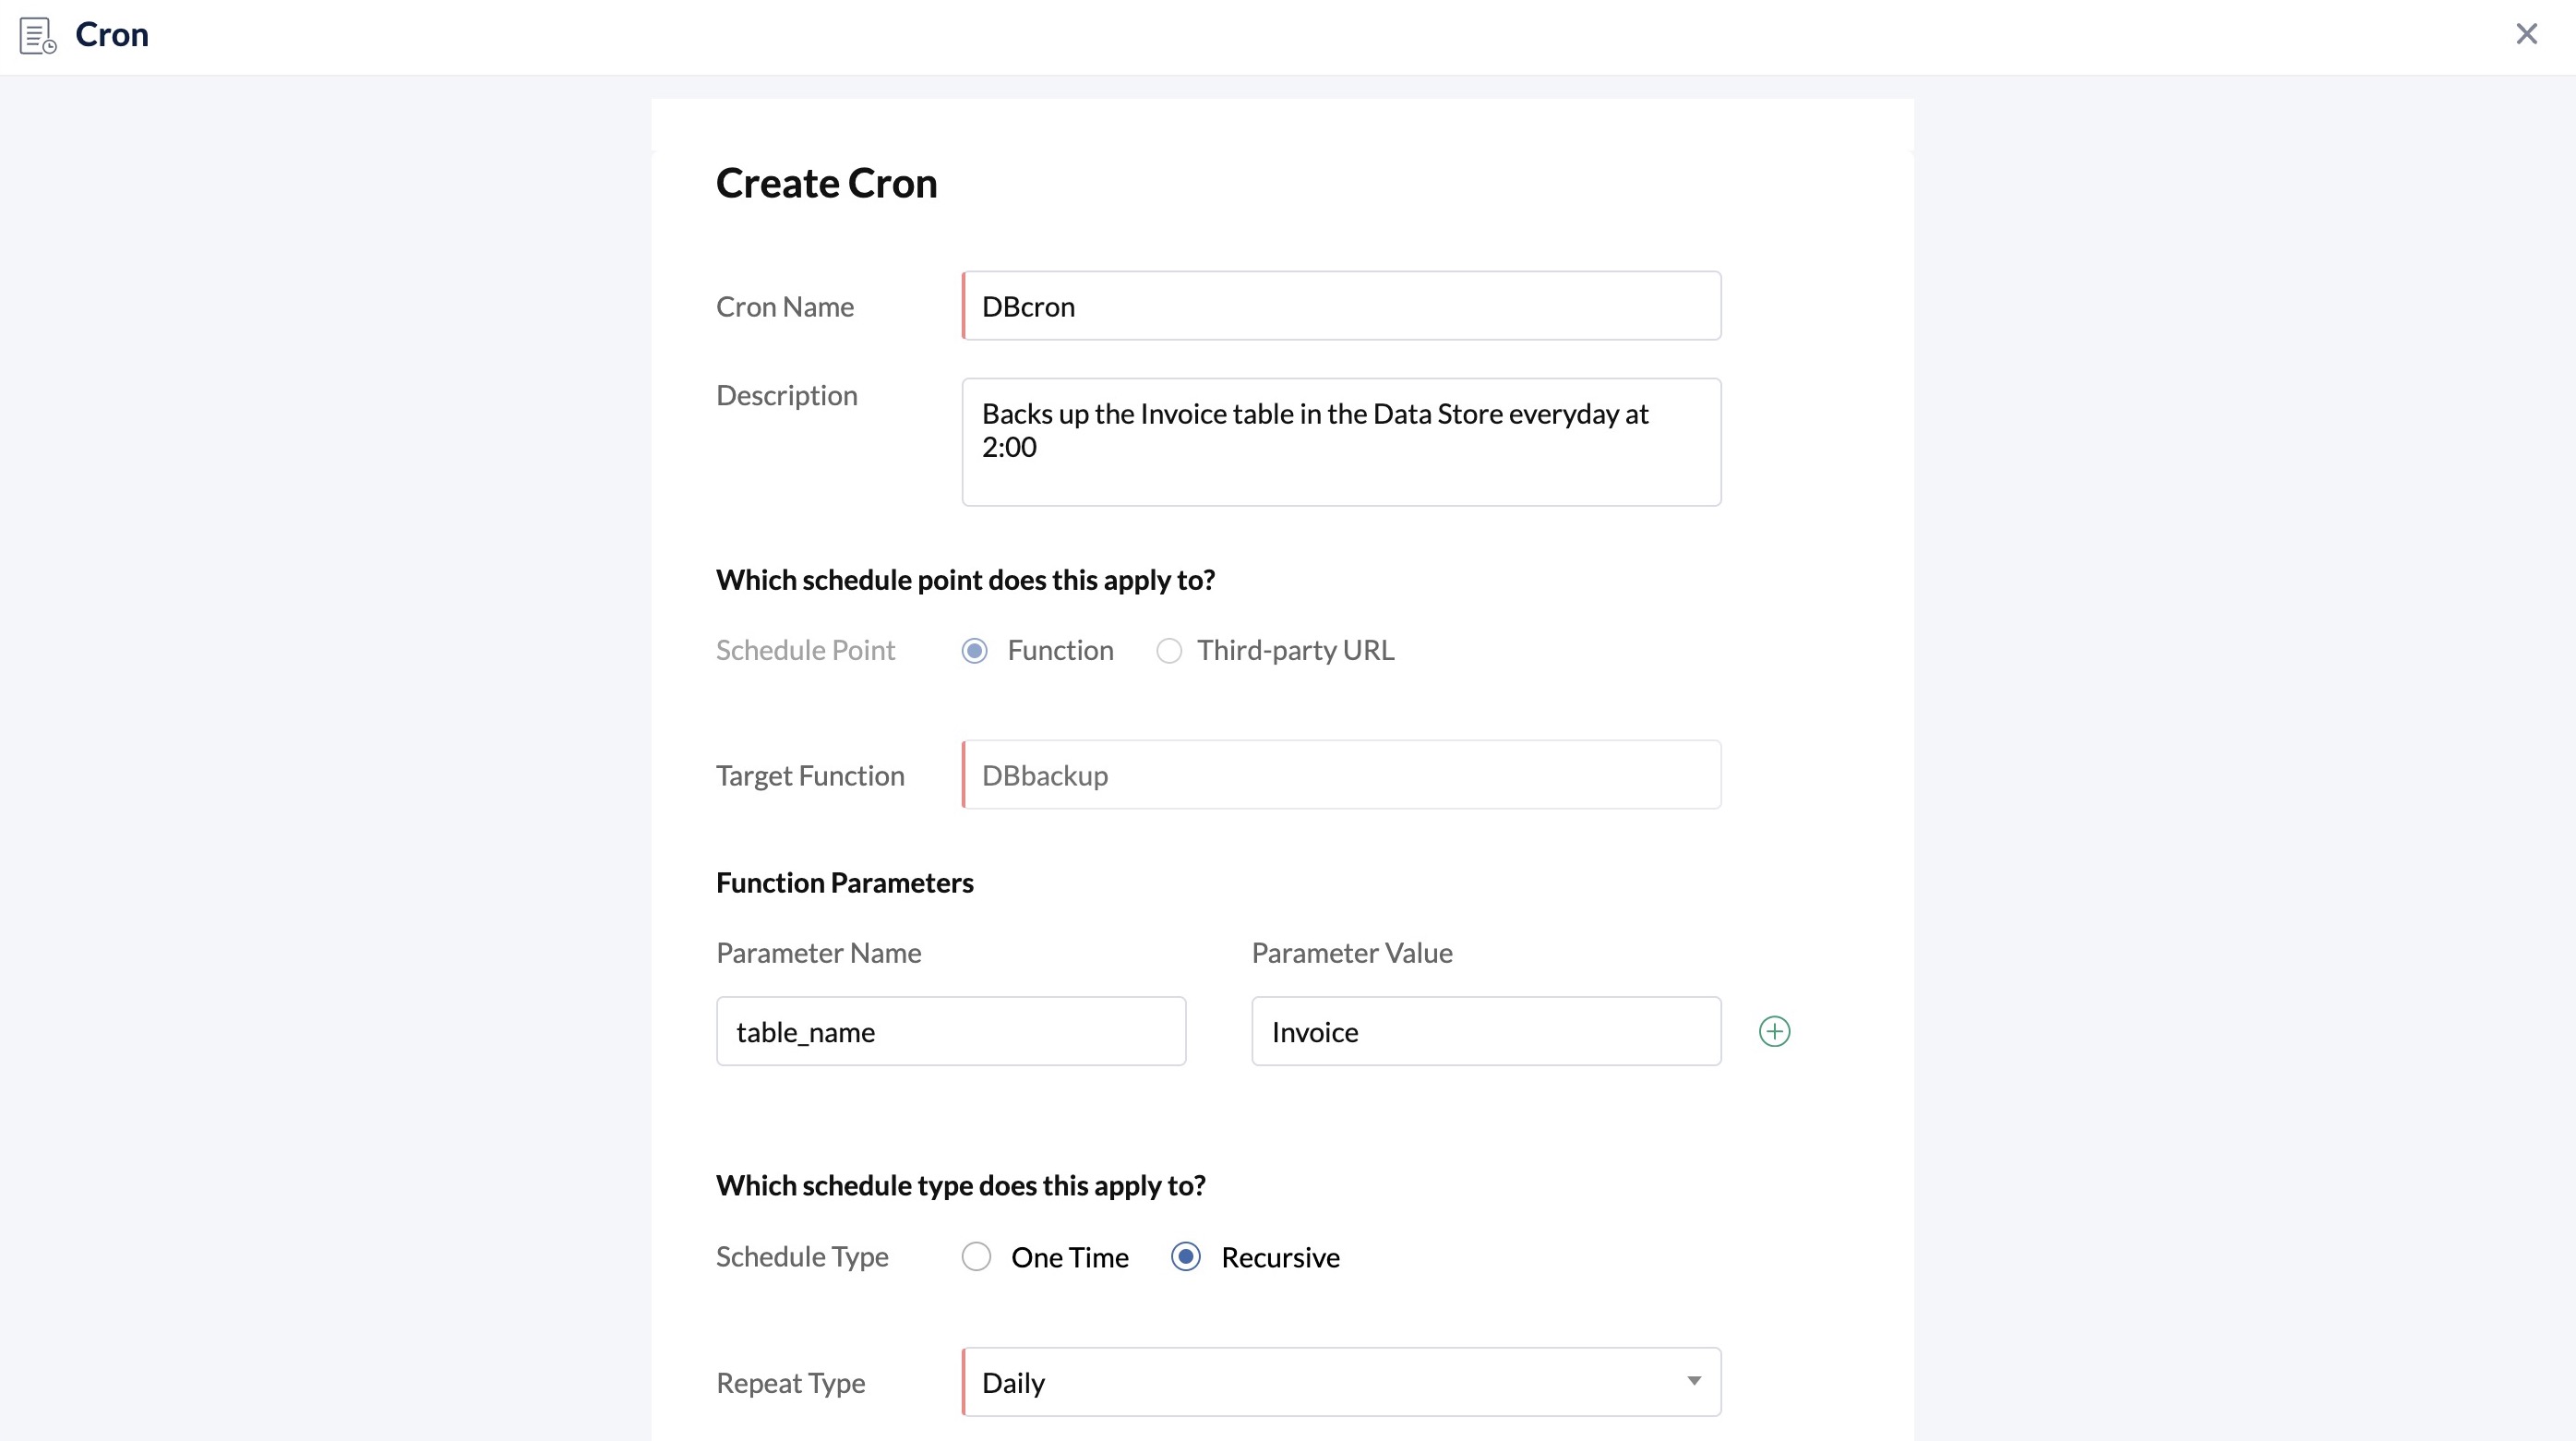This screenshot has width=2576, height=1441.
Task: Edit the Parameter Value Invoice field
Action: coord(1486,1030)
